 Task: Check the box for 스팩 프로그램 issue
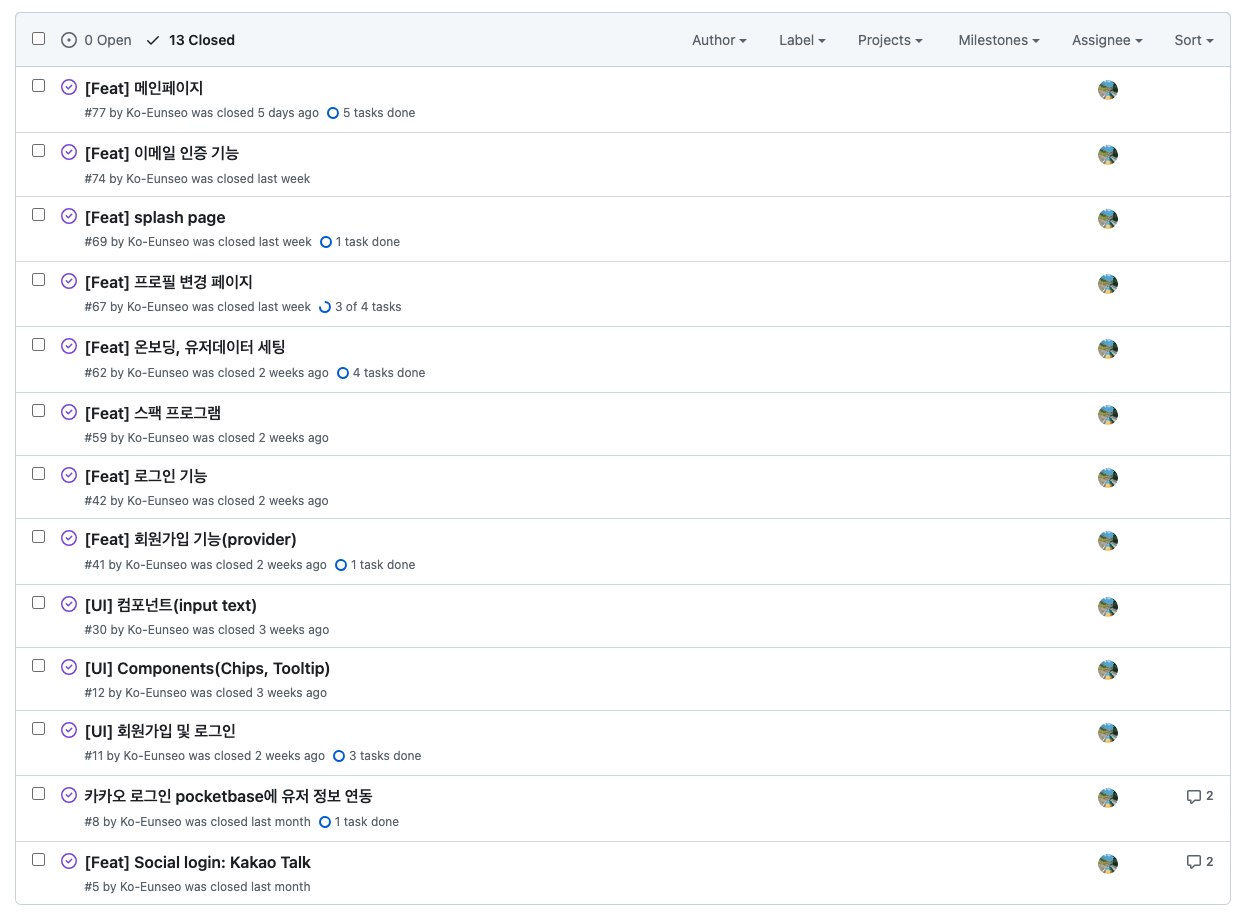coord(38,410)
